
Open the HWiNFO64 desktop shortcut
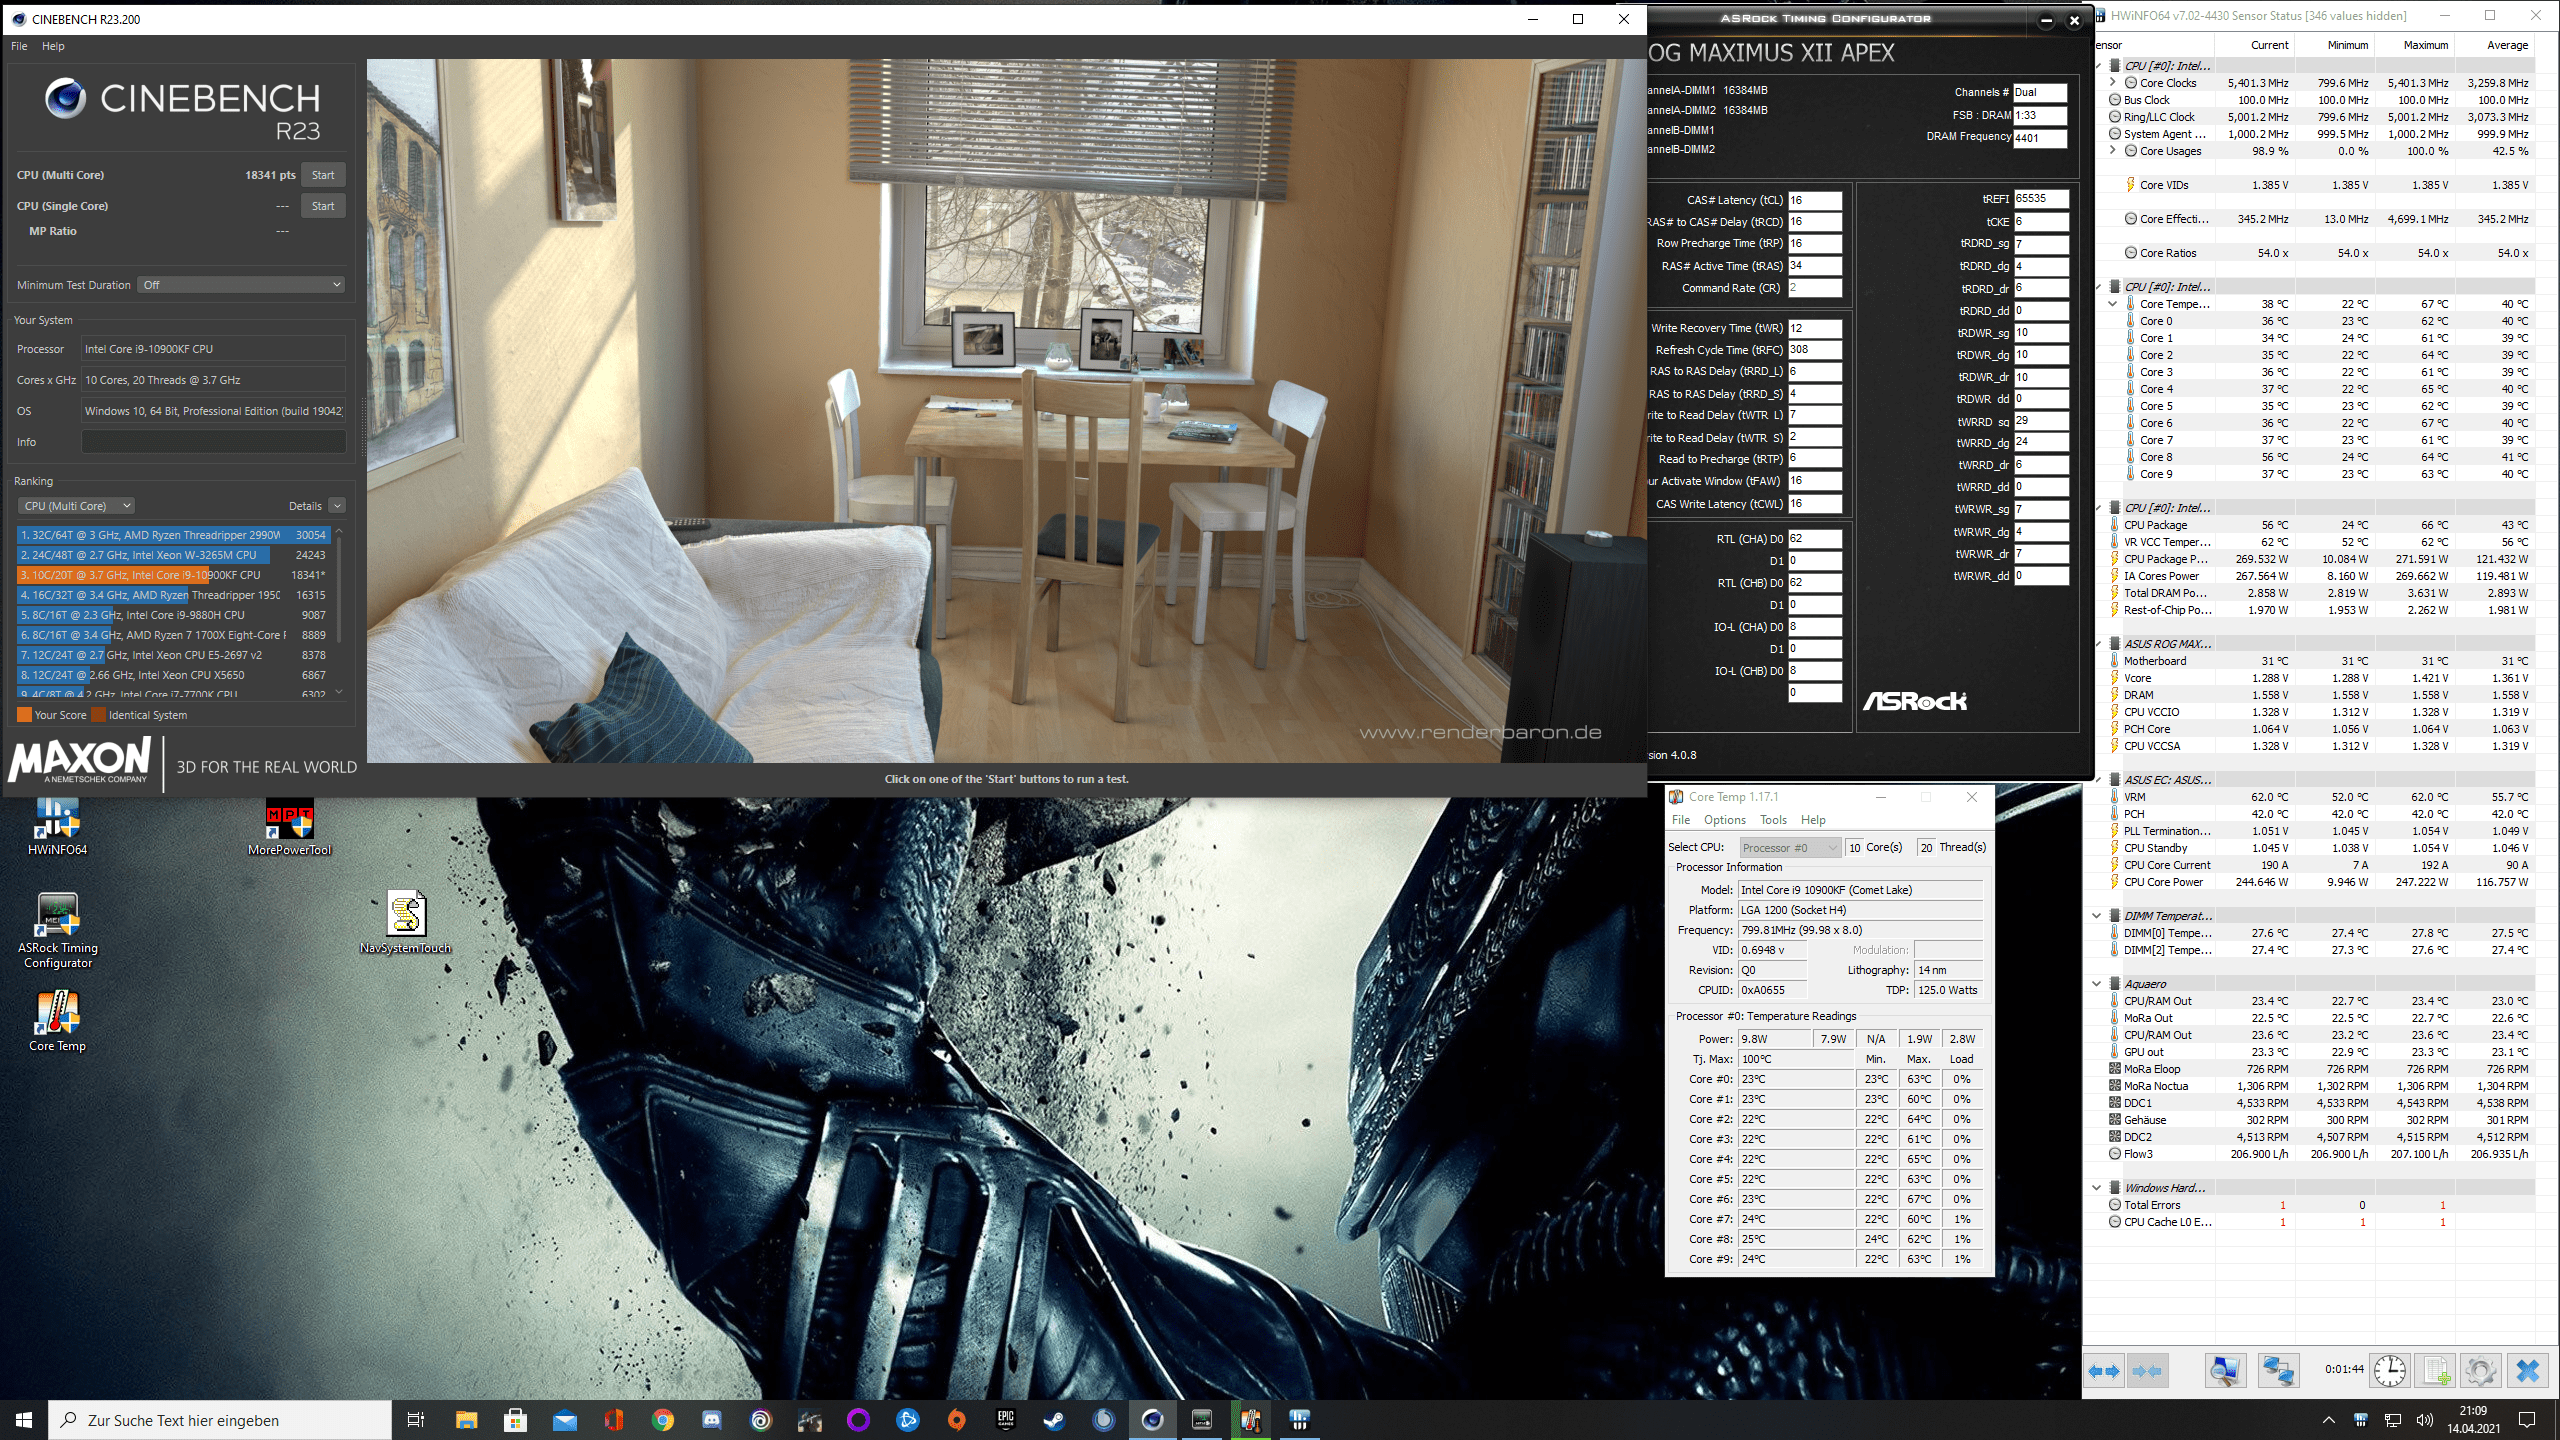[x=57, y=827]
